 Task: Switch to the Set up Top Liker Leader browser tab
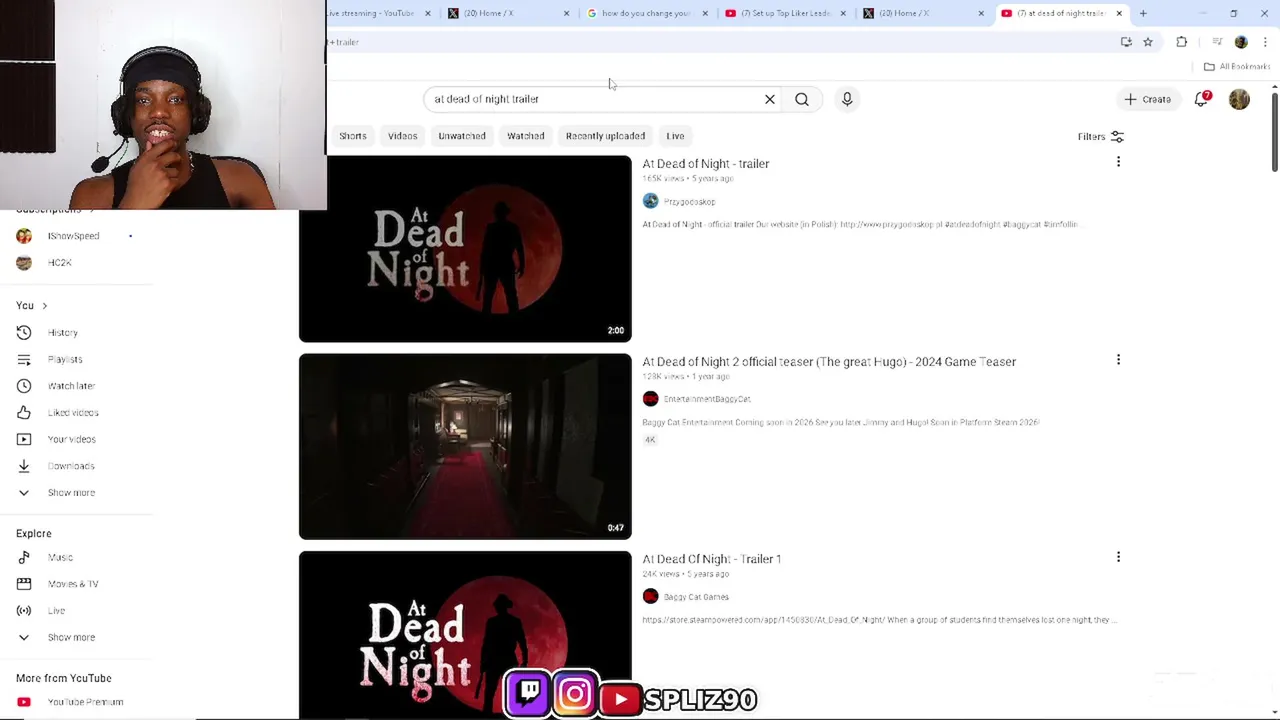[x=786, y=13]
